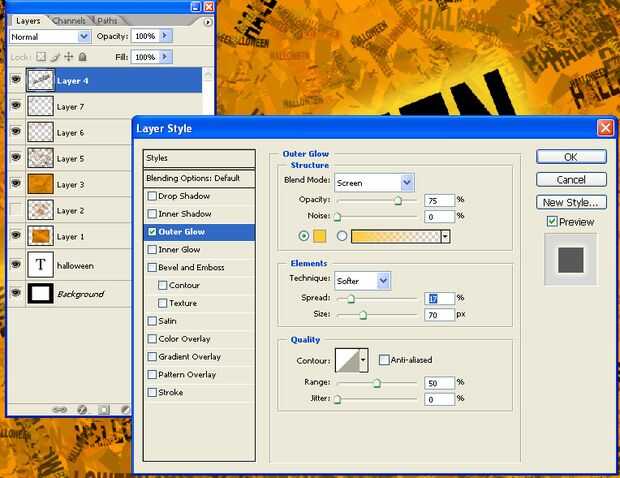
Task: Enable the Color Overlay checkbox
Action: [x=152, y=339]
